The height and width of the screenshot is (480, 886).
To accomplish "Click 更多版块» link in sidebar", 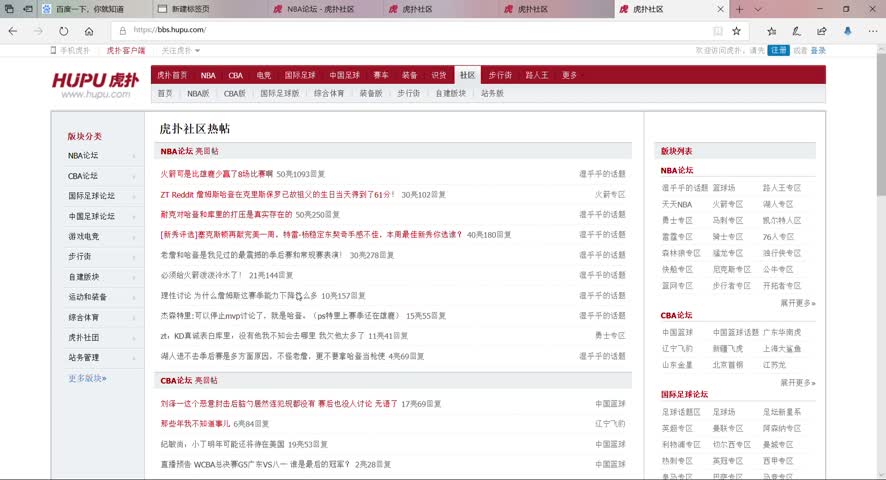I will (87, 378).
